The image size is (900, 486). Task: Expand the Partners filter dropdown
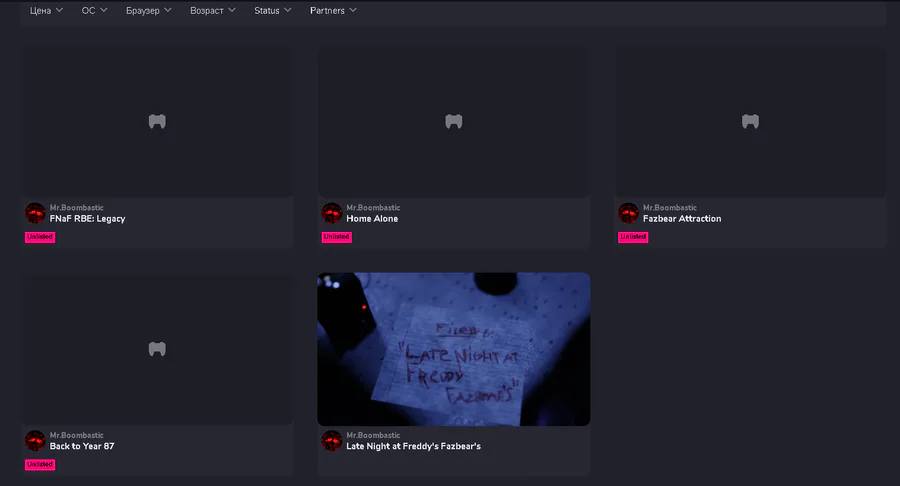pyautogui.click(x=333, y=10)
